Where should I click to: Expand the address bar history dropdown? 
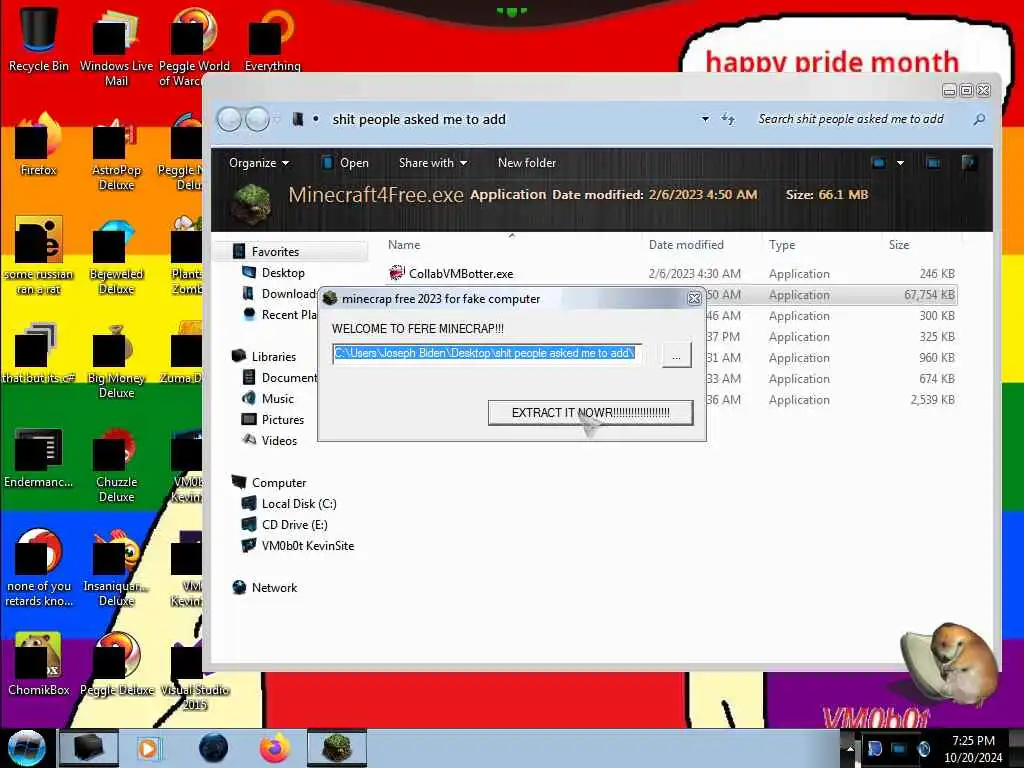coord(705,119)
